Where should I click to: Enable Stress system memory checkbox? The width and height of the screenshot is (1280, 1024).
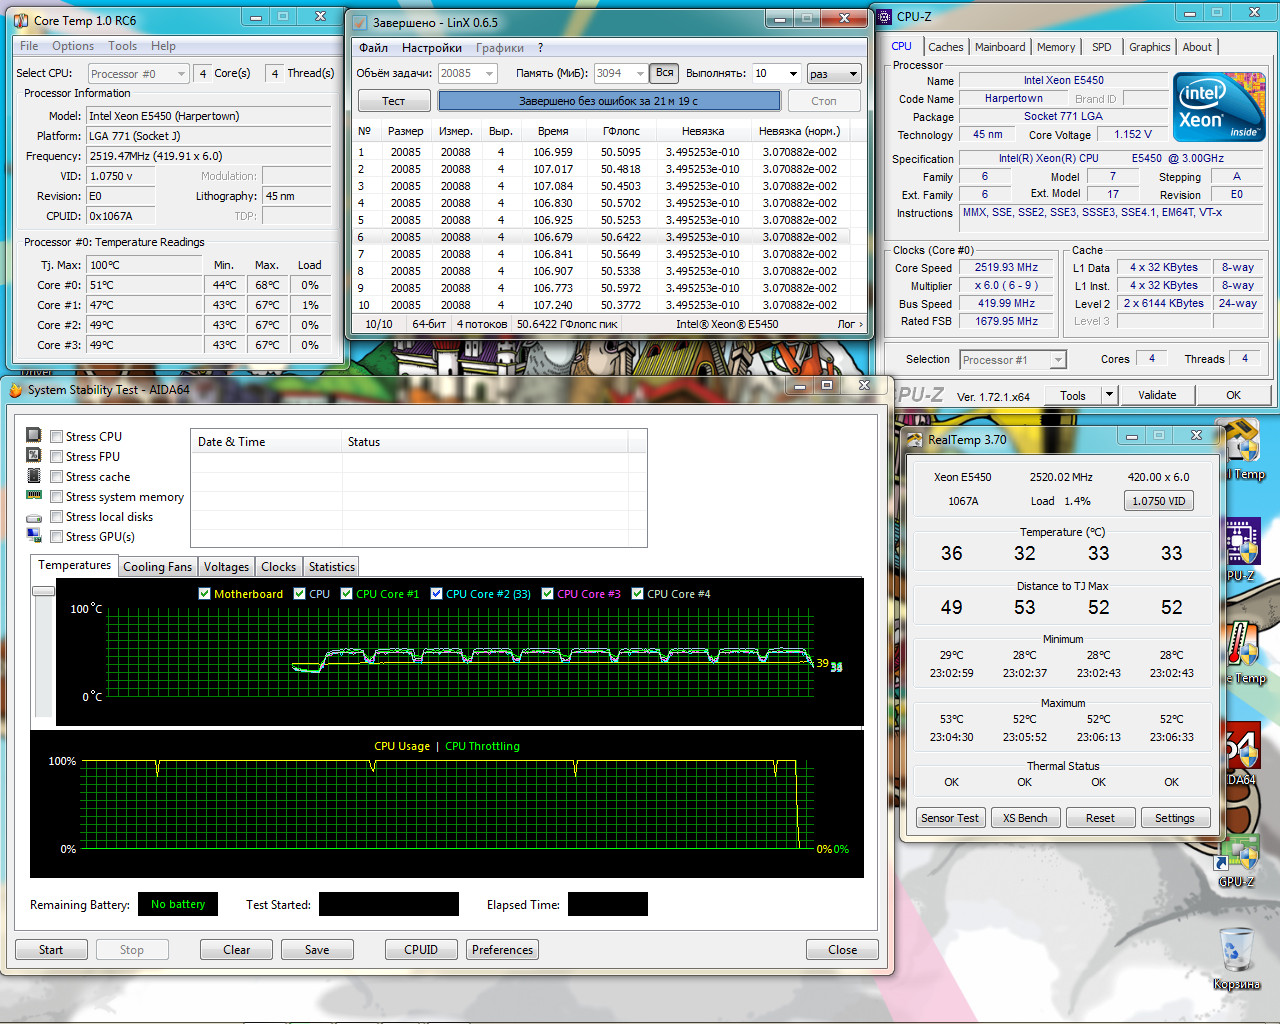point(57,497)
